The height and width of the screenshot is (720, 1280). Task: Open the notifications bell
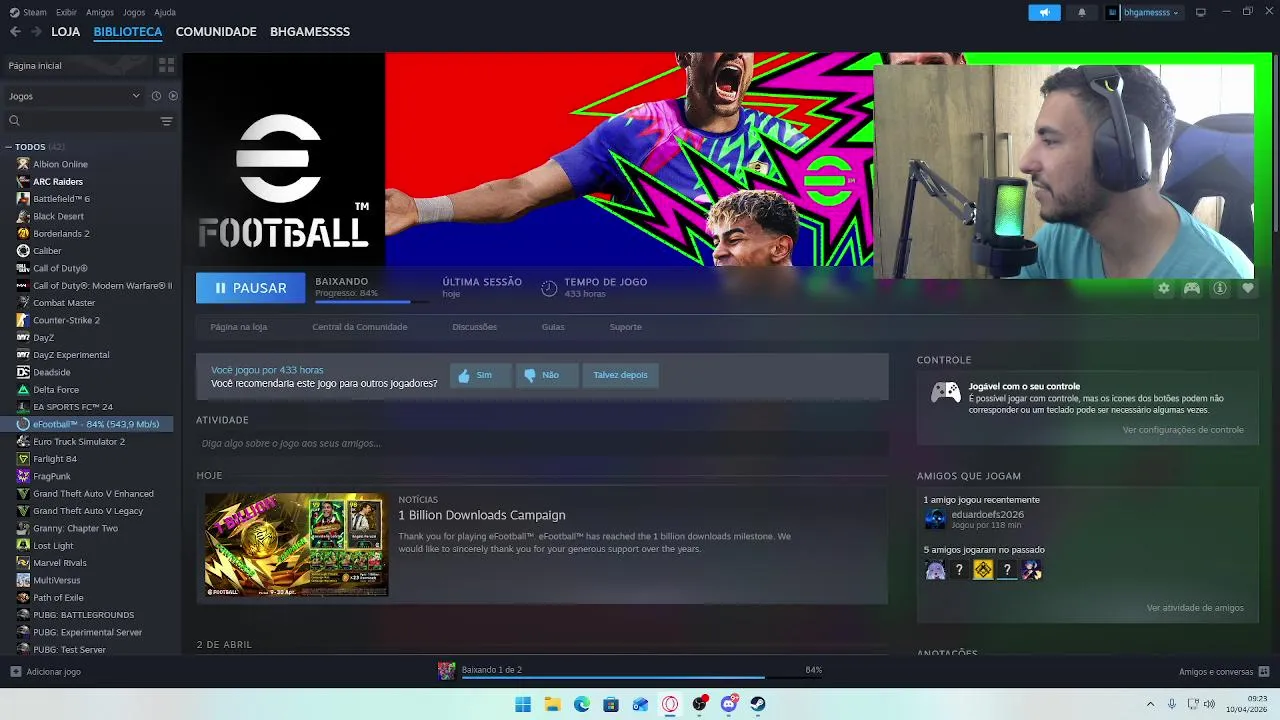(x=1081, y=12)
